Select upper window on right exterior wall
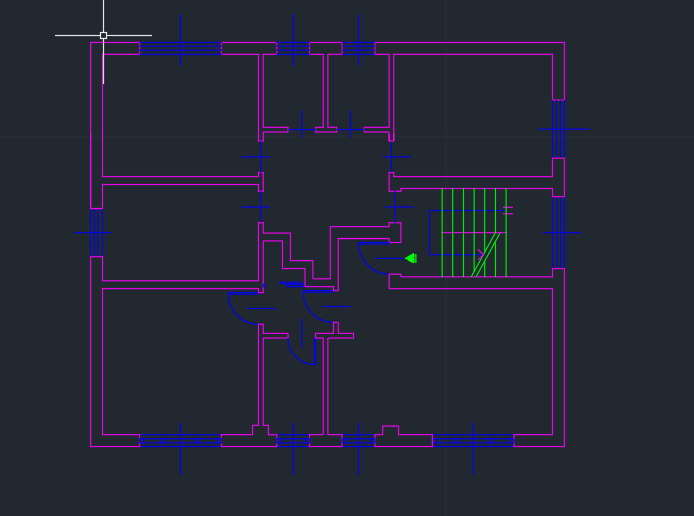694x516 pixels. 558,129
